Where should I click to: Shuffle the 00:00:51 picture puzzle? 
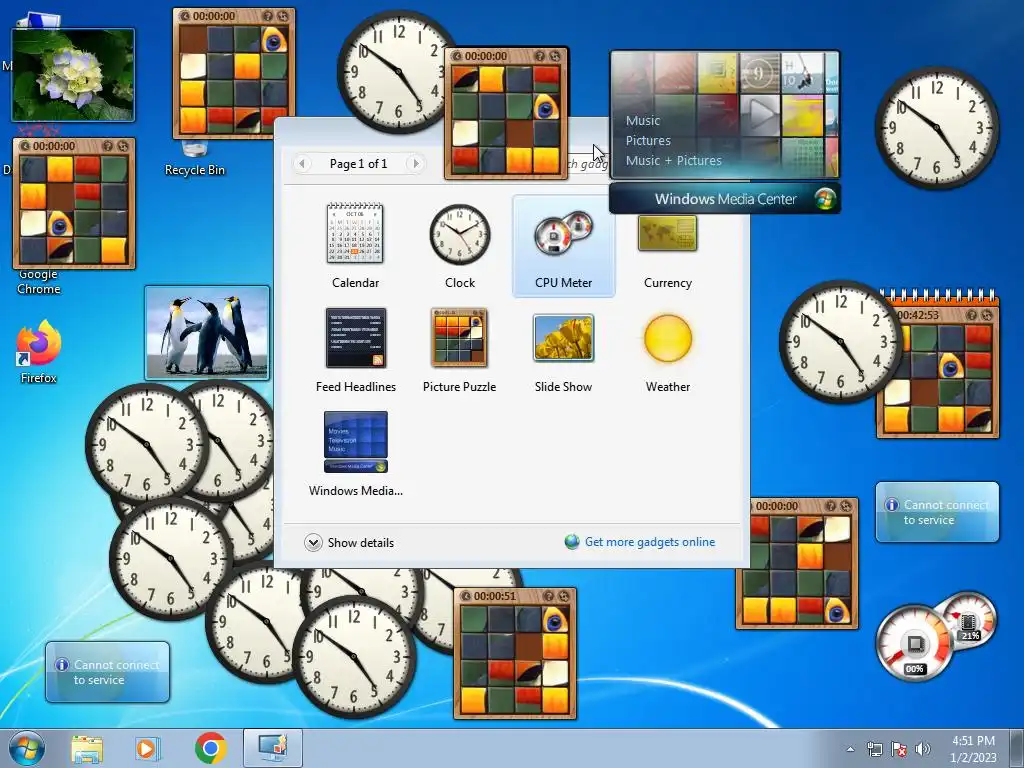coord(563,596)
